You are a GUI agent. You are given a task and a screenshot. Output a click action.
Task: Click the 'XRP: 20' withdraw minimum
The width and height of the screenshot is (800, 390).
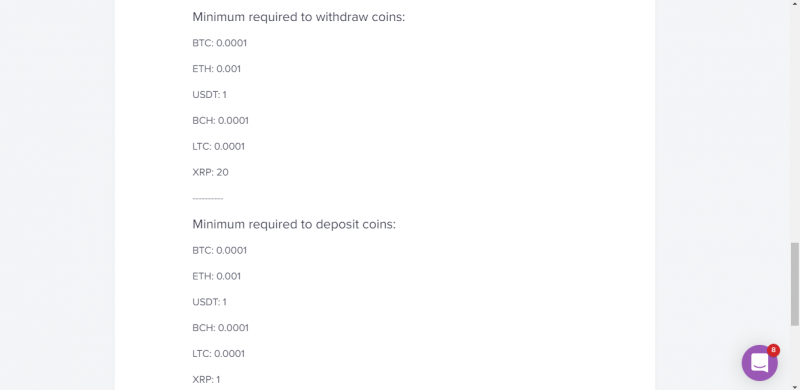coord(210,173)
